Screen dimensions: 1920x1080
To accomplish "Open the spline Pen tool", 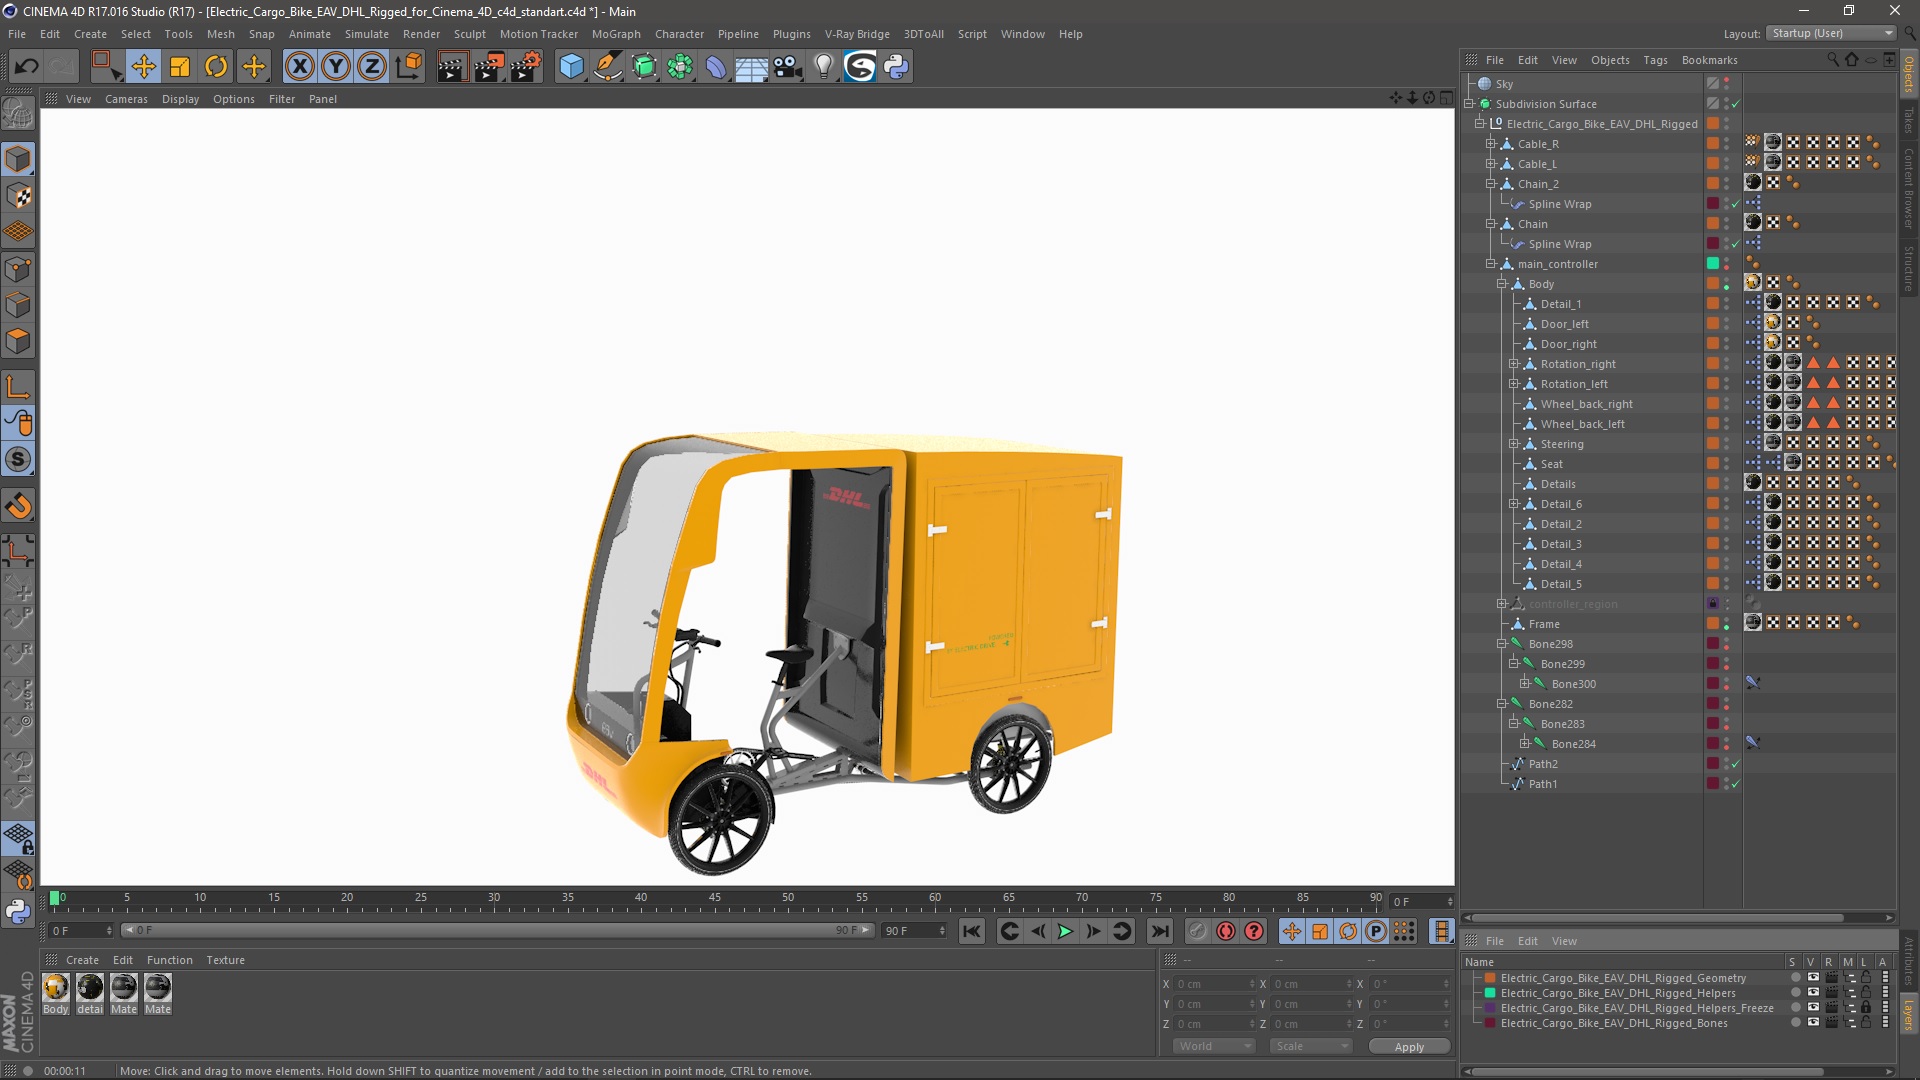I will coord(608,67).
